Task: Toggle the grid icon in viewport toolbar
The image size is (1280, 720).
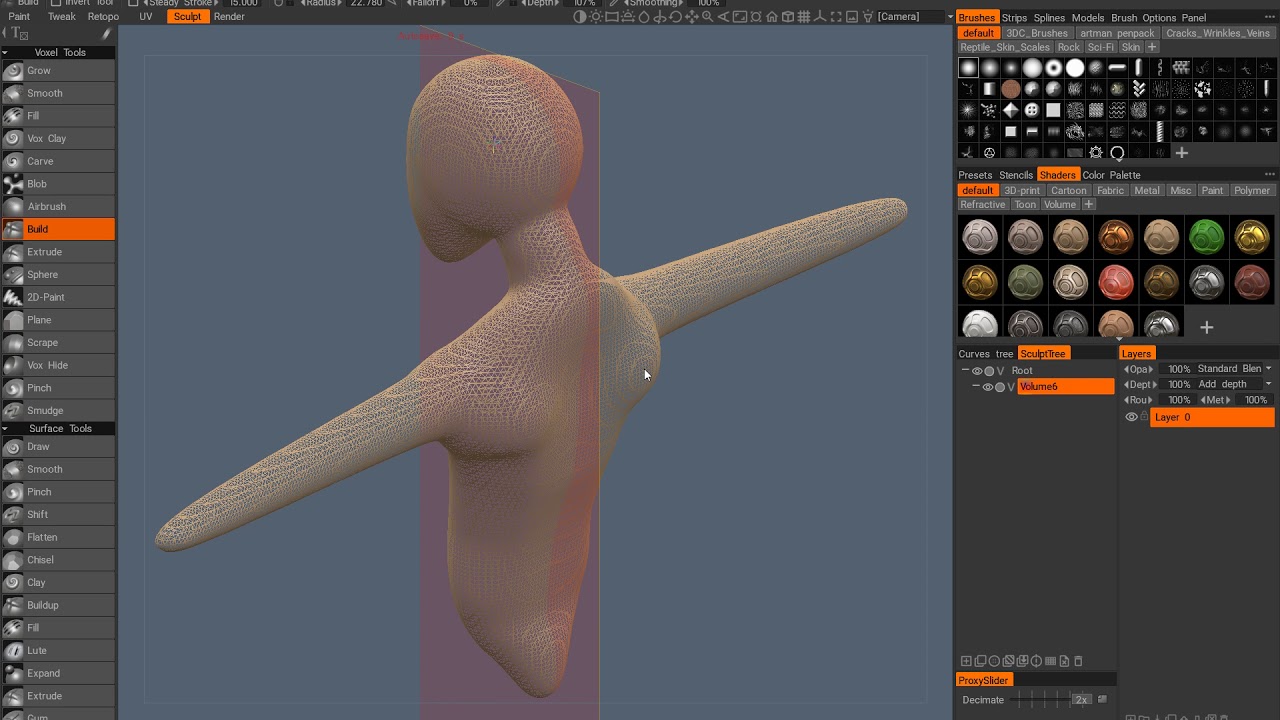Action: [x=803, y=17]
